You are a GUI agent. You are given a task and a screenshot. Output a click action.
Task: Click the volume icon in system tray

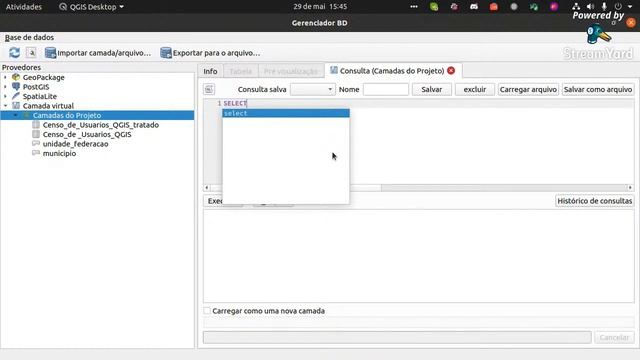[x=590, y=7]
